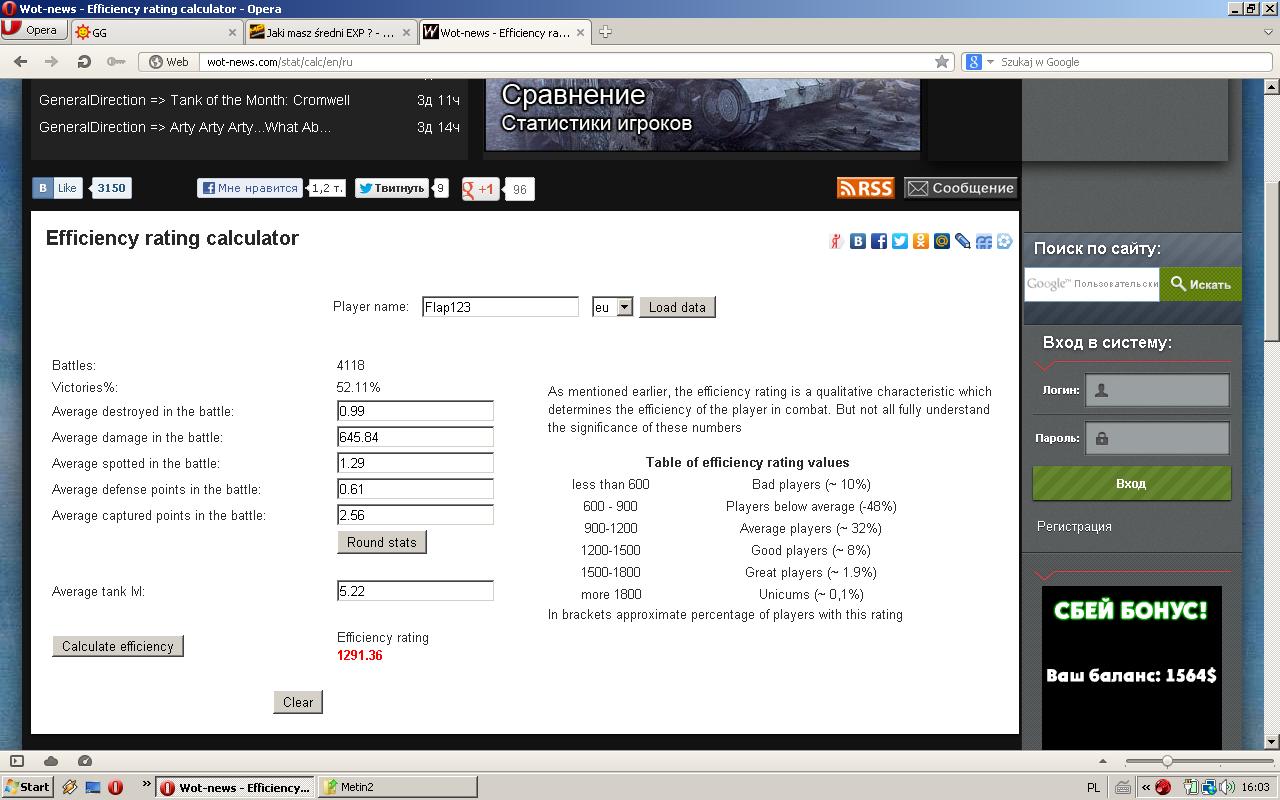Open the Opera menu button

click(x=33, y=30)
